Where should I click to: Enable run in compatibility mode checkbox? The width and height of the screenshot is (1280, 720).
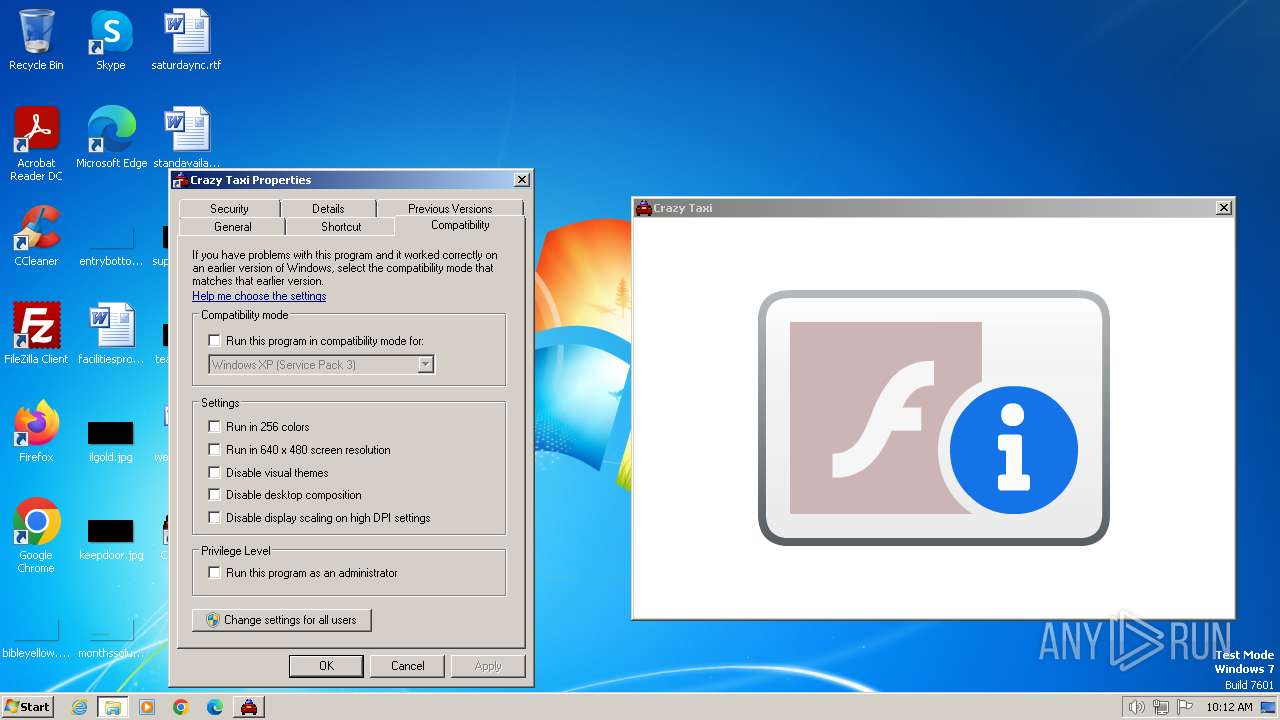214,341
